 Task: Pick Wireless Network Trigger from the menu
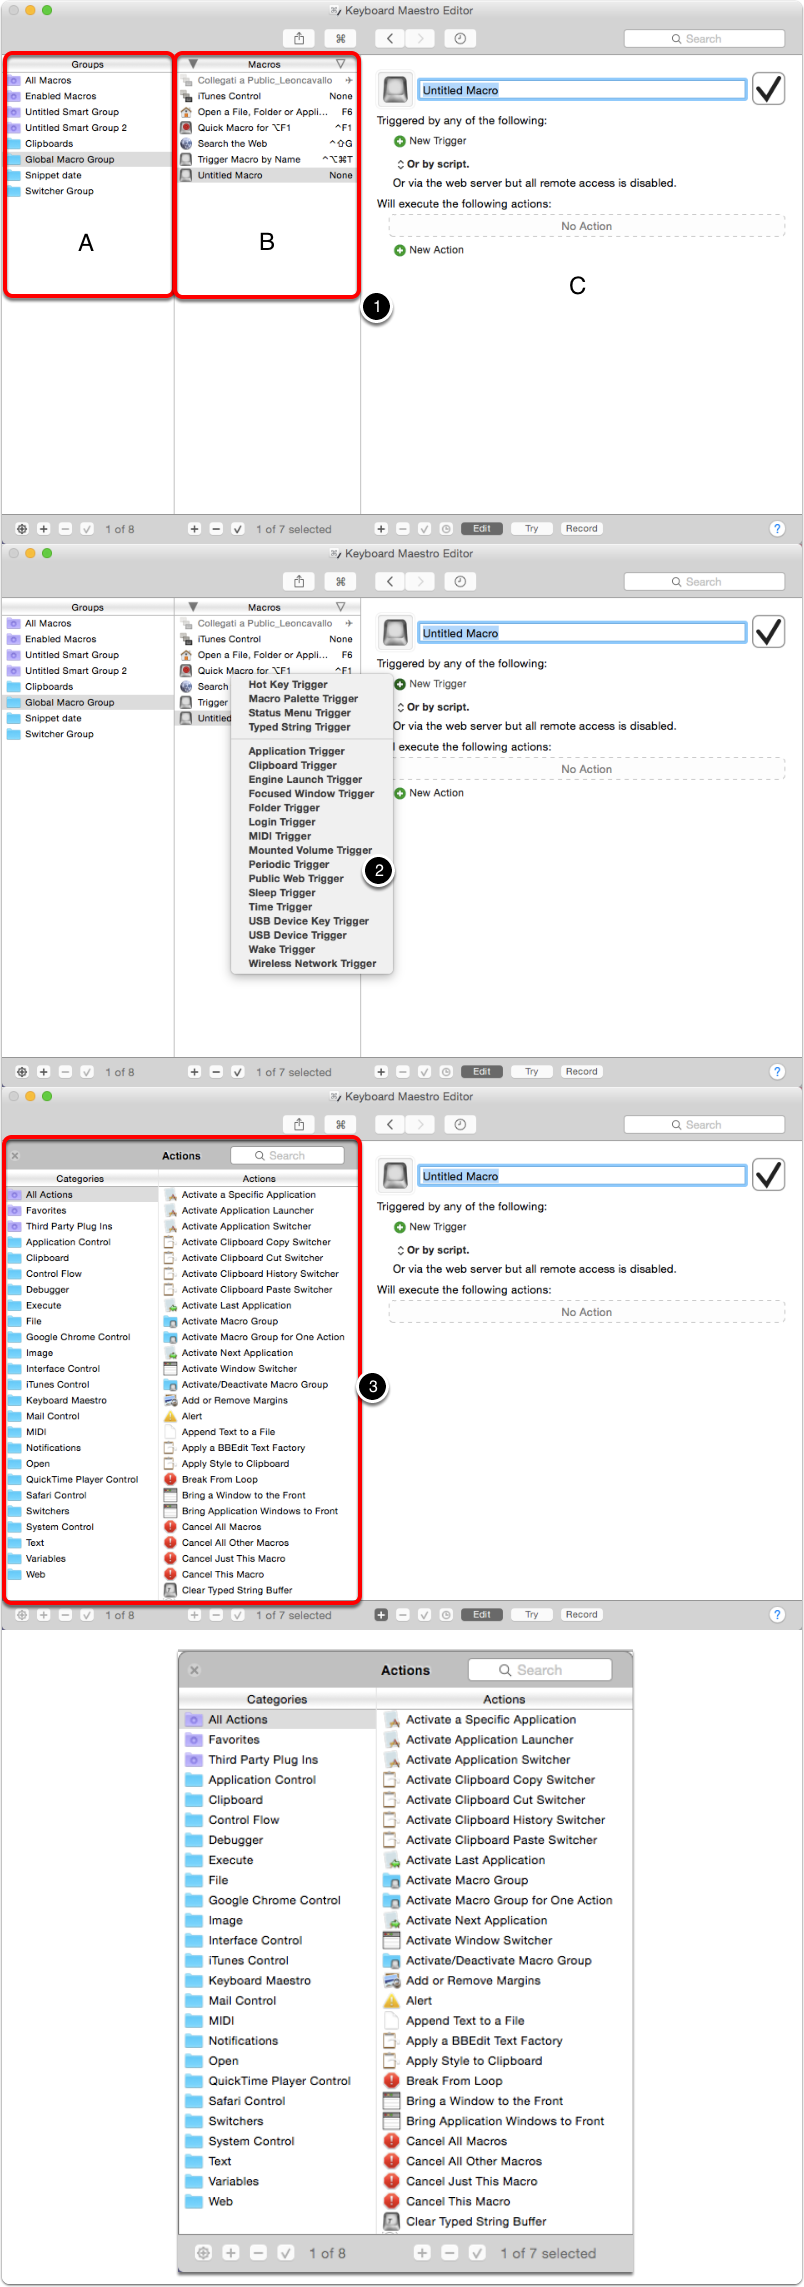point(312,964)
